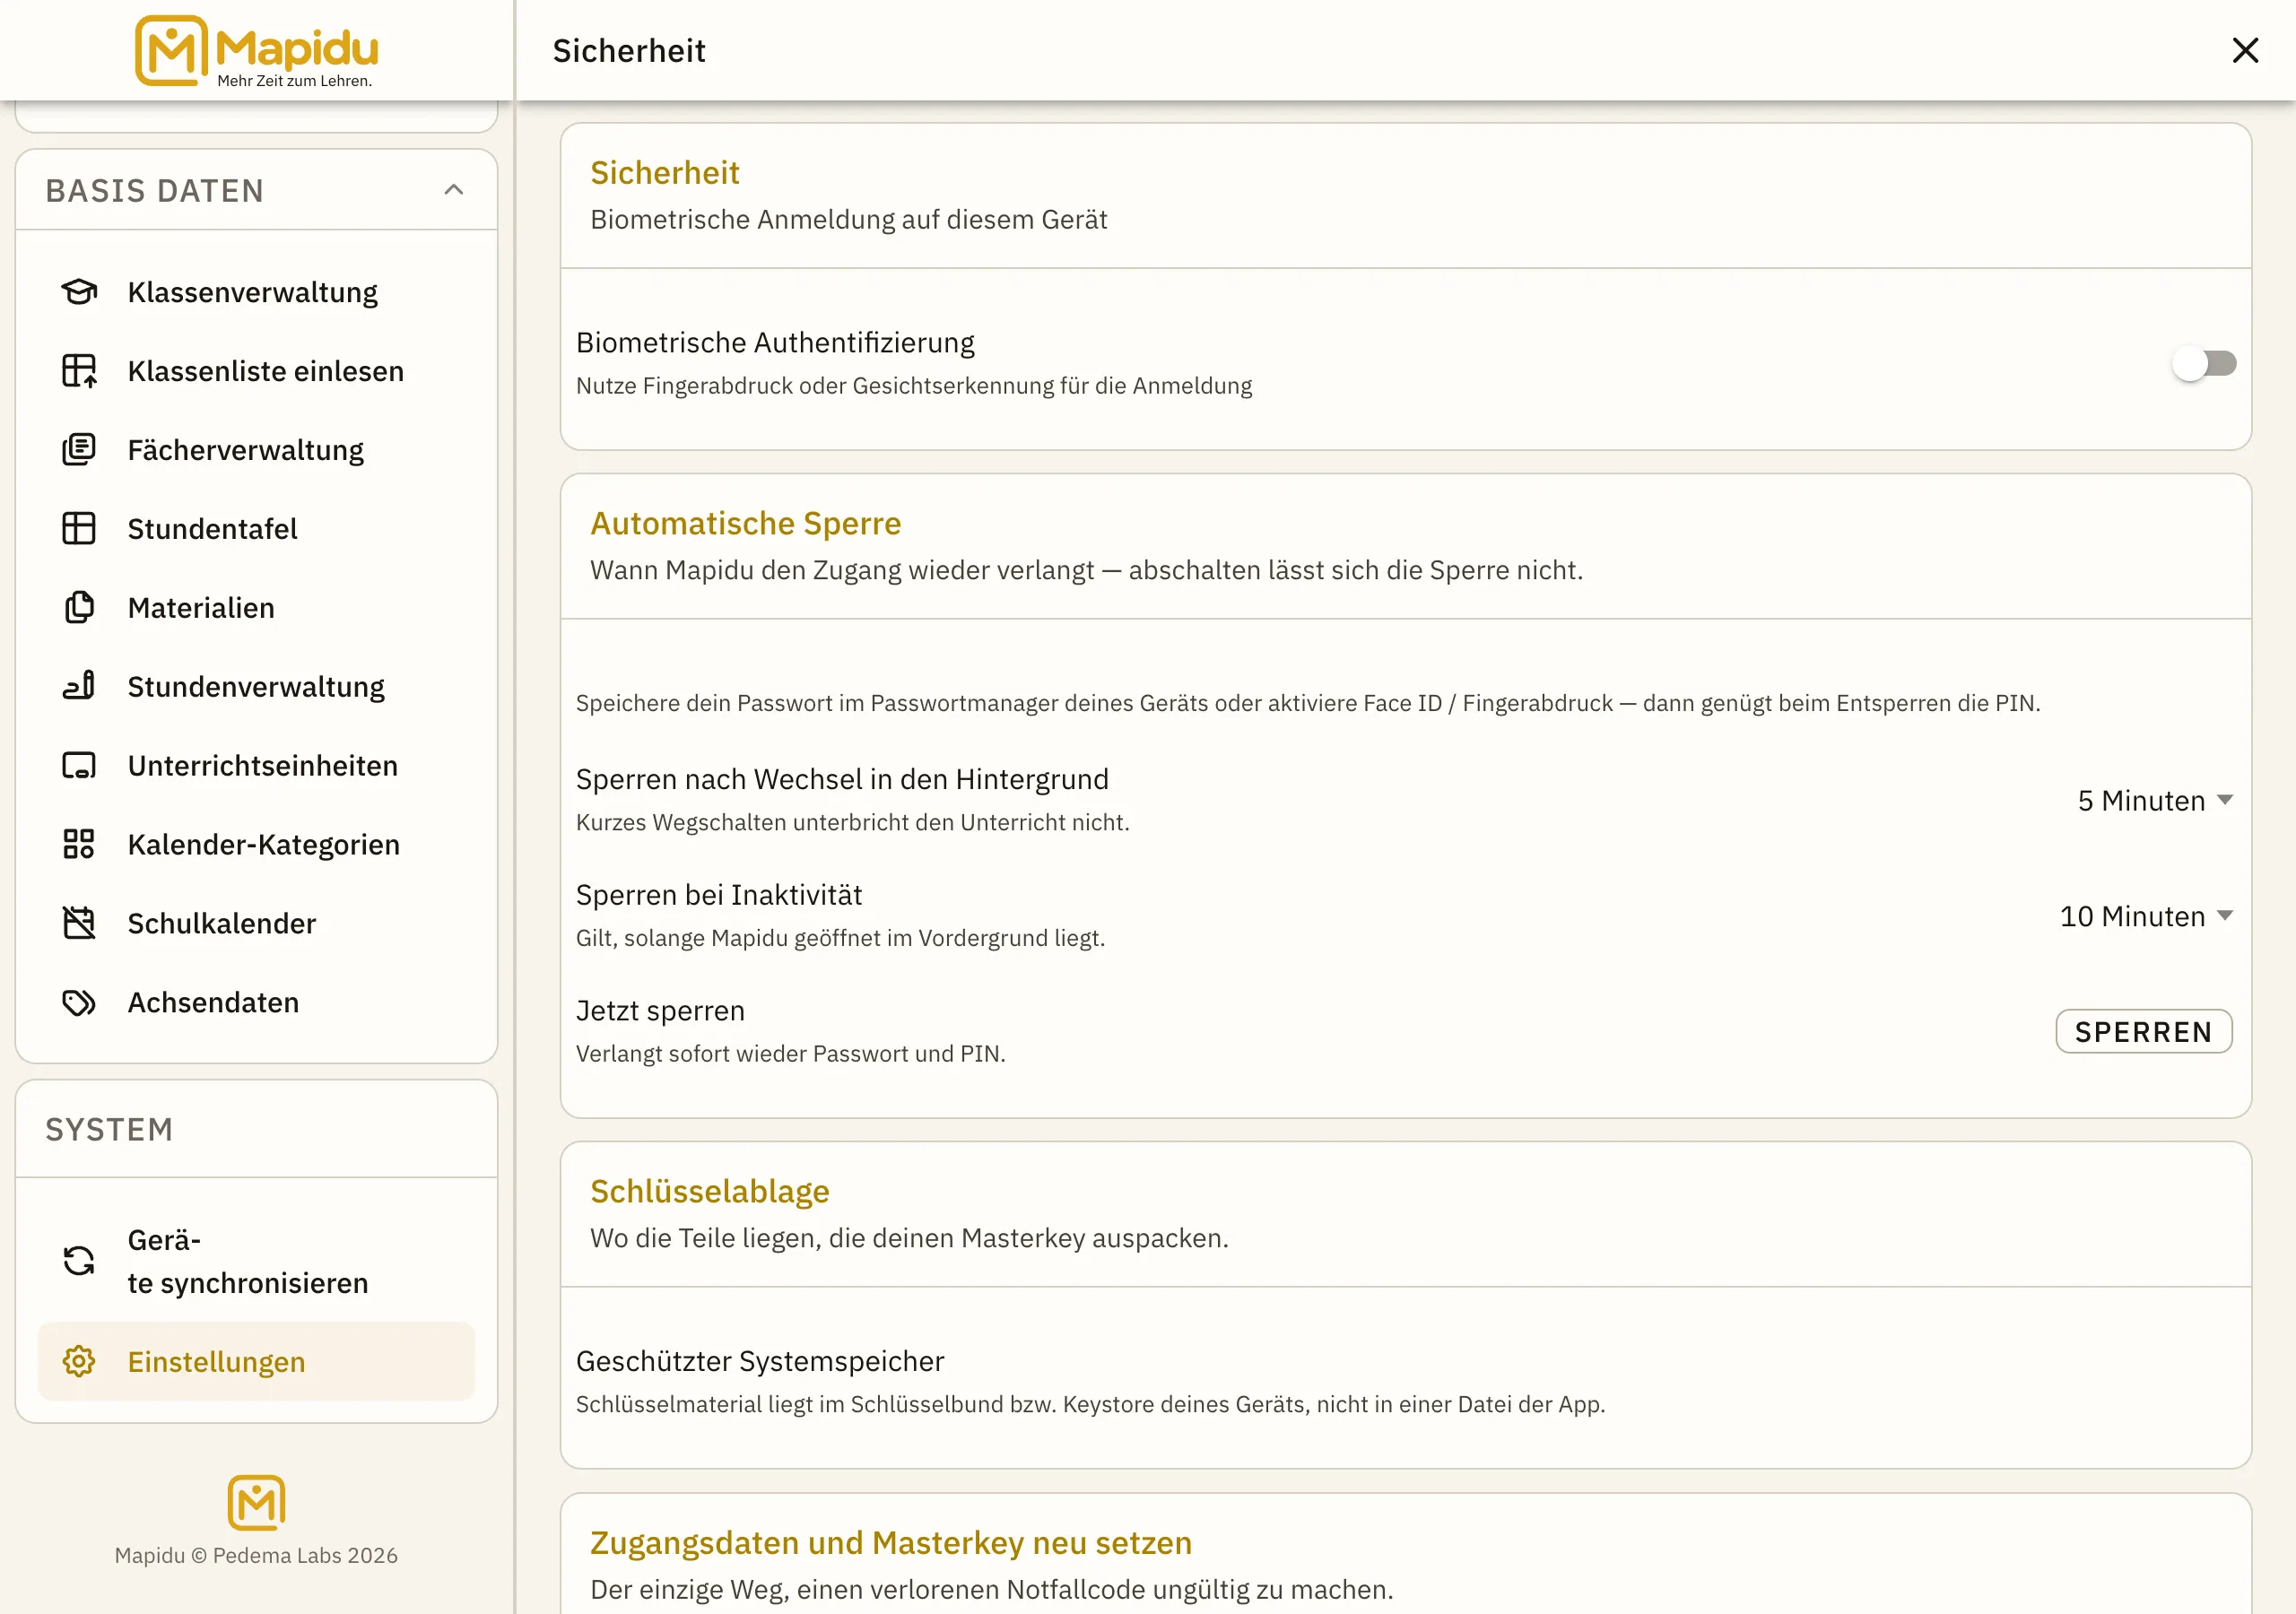The height and width of the screenshot is (1614, 2296).
Task: Select Unterrichtseinheiten in sidebar
Action: [x=256, y=765]
